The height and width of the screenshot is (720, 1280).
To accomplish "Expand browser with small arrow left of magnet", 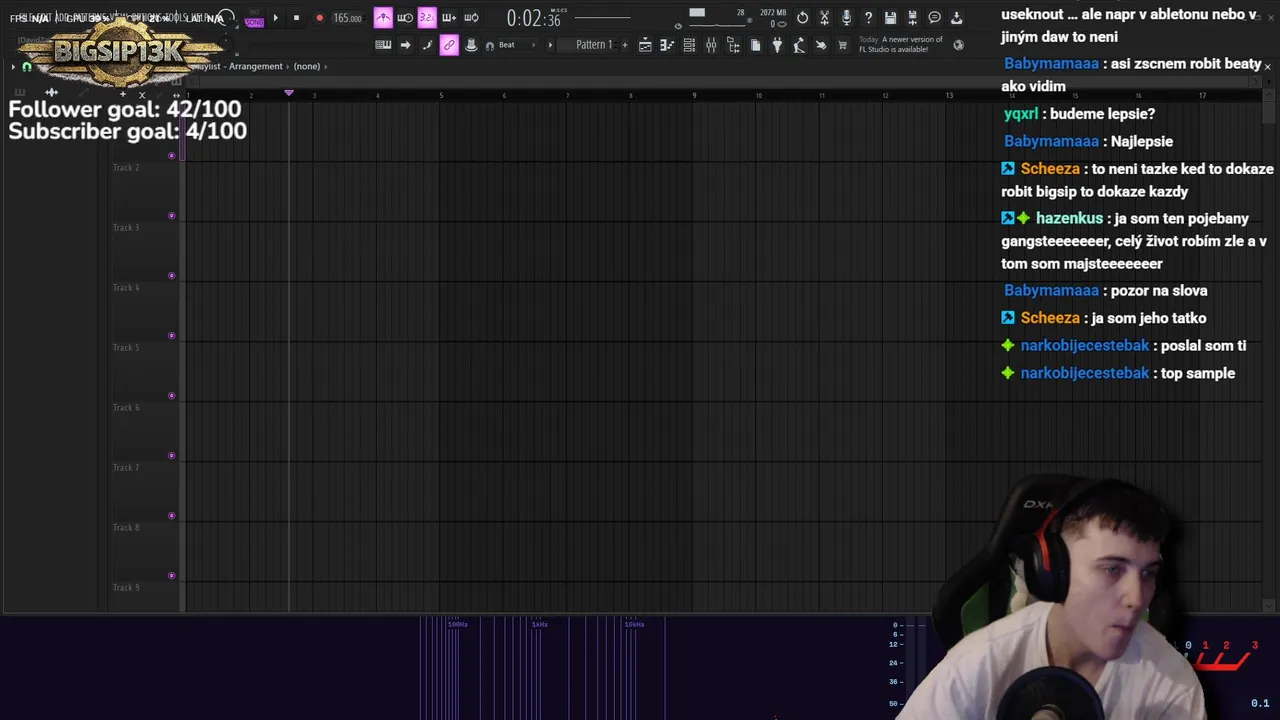I will coord(13,67).
